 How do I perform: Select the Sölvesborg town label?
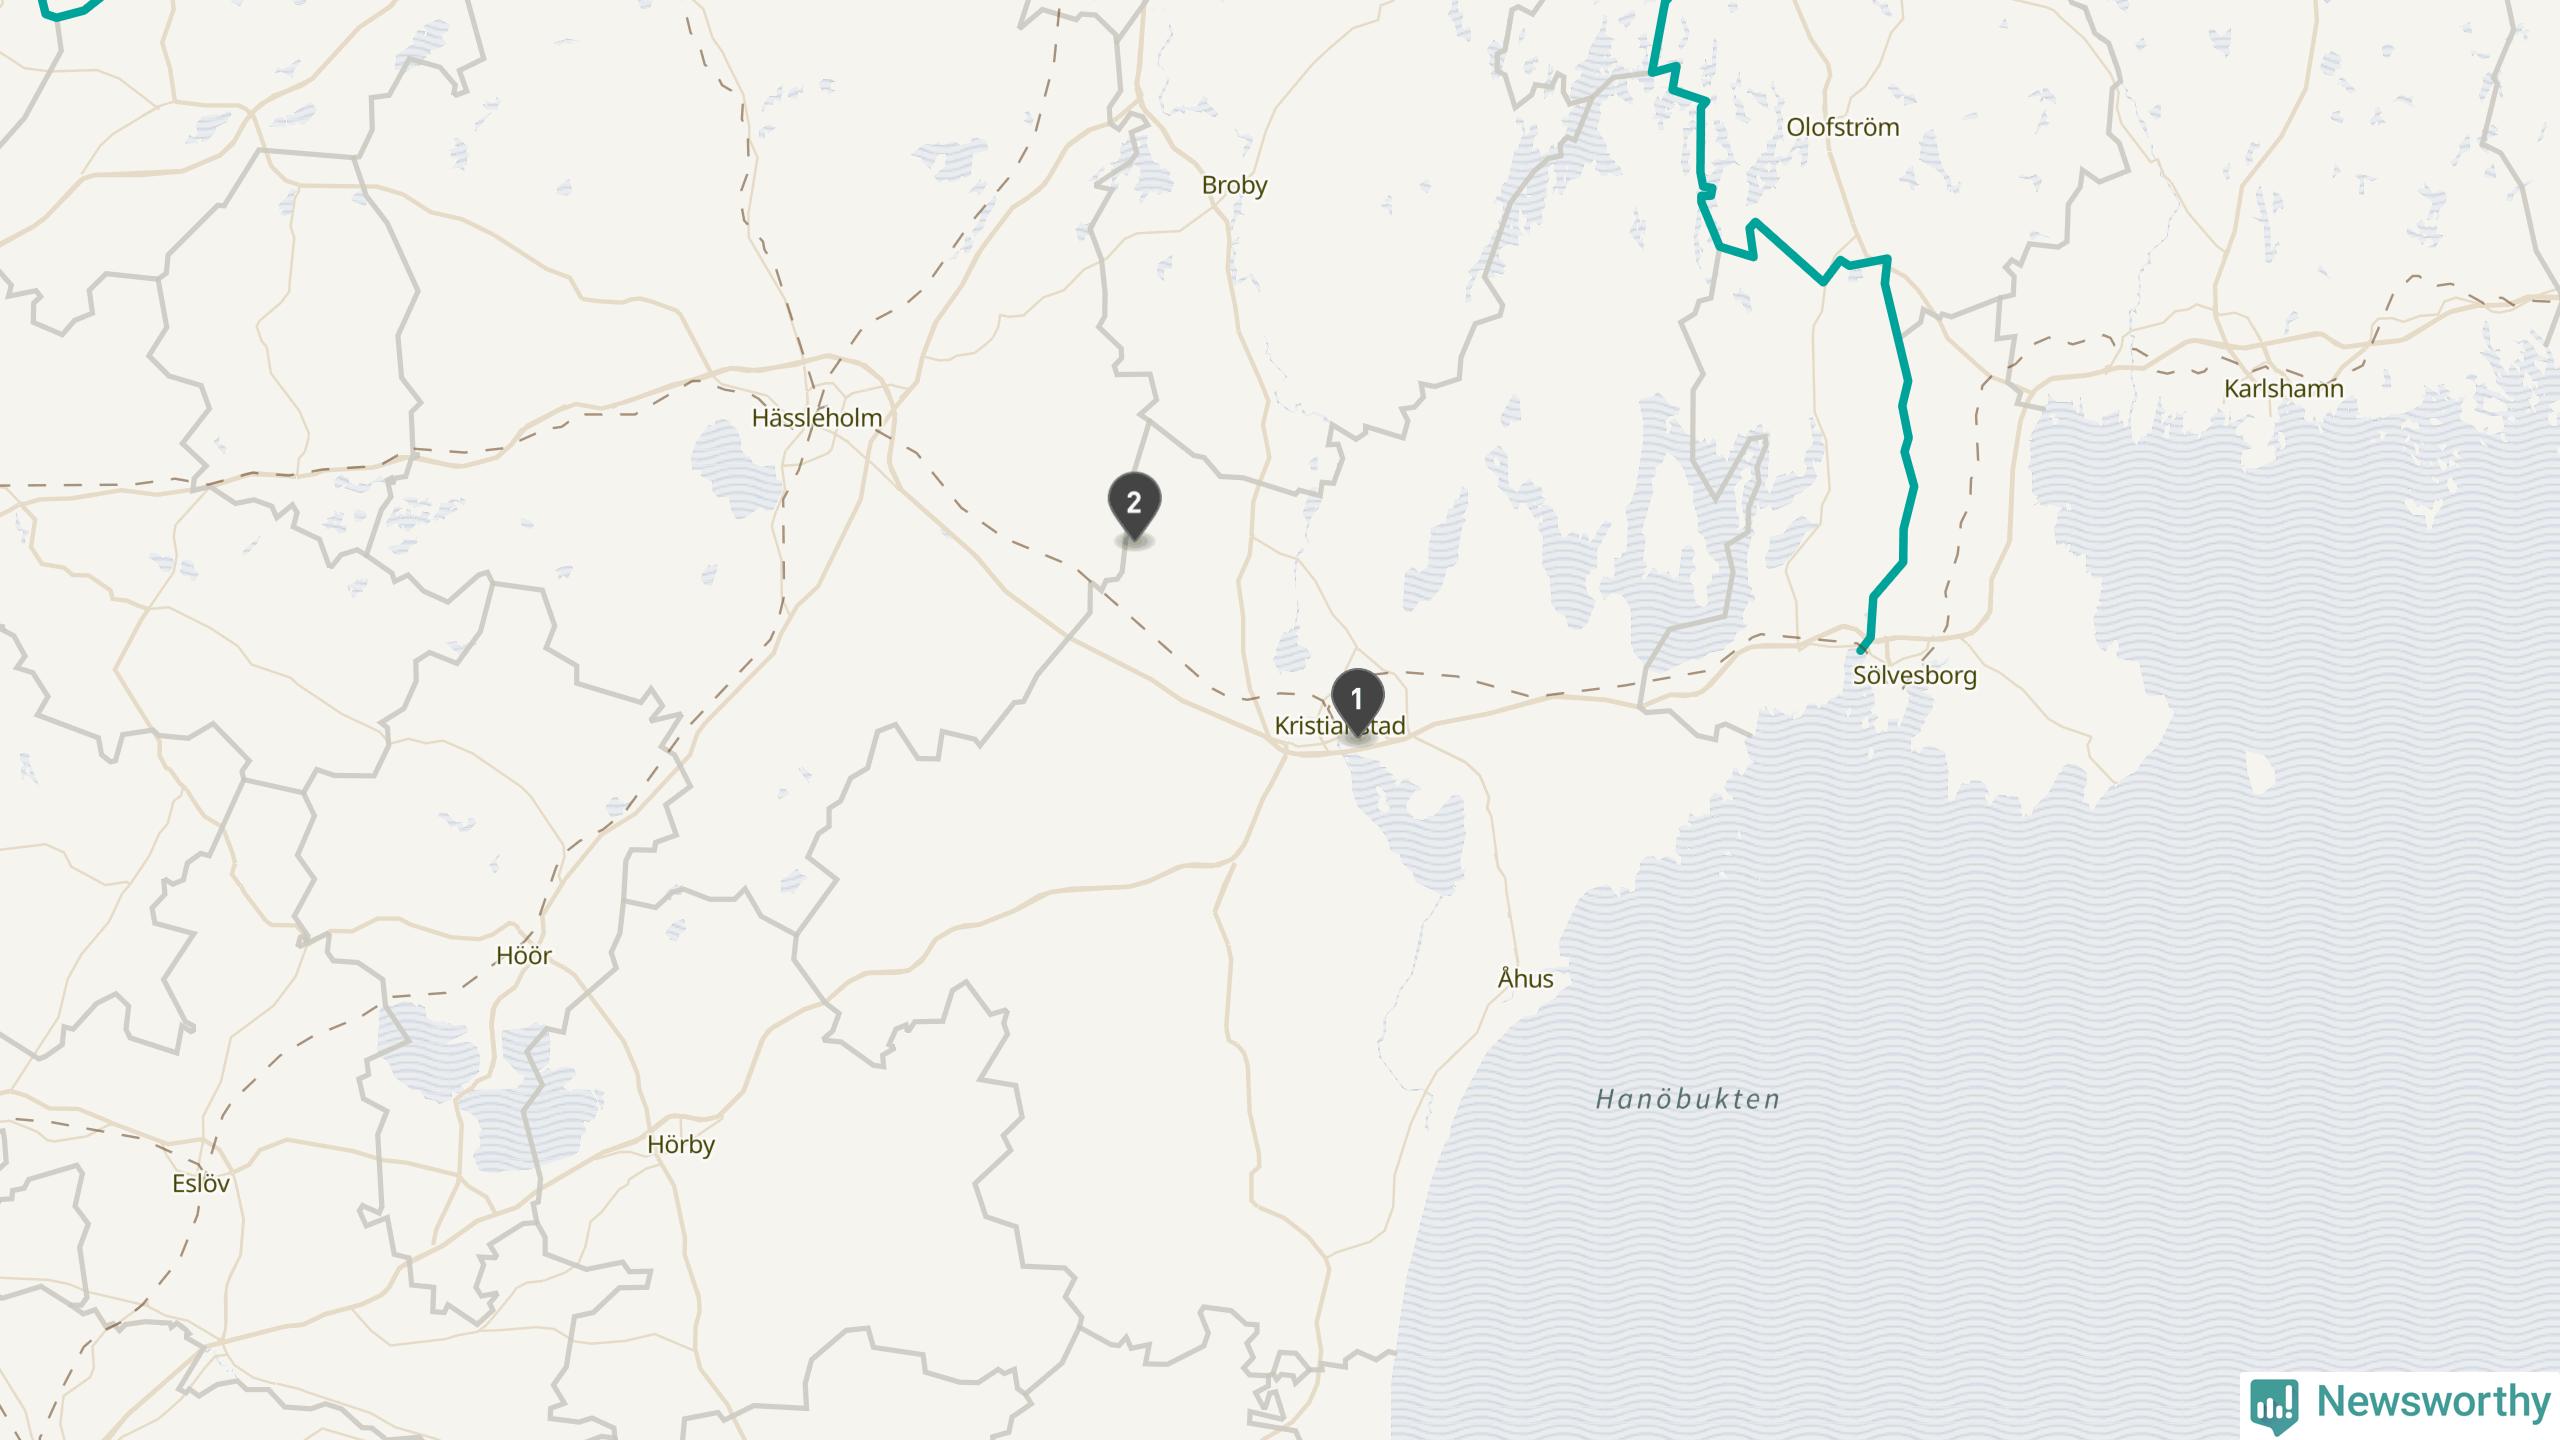click(x=1915, y=675)
